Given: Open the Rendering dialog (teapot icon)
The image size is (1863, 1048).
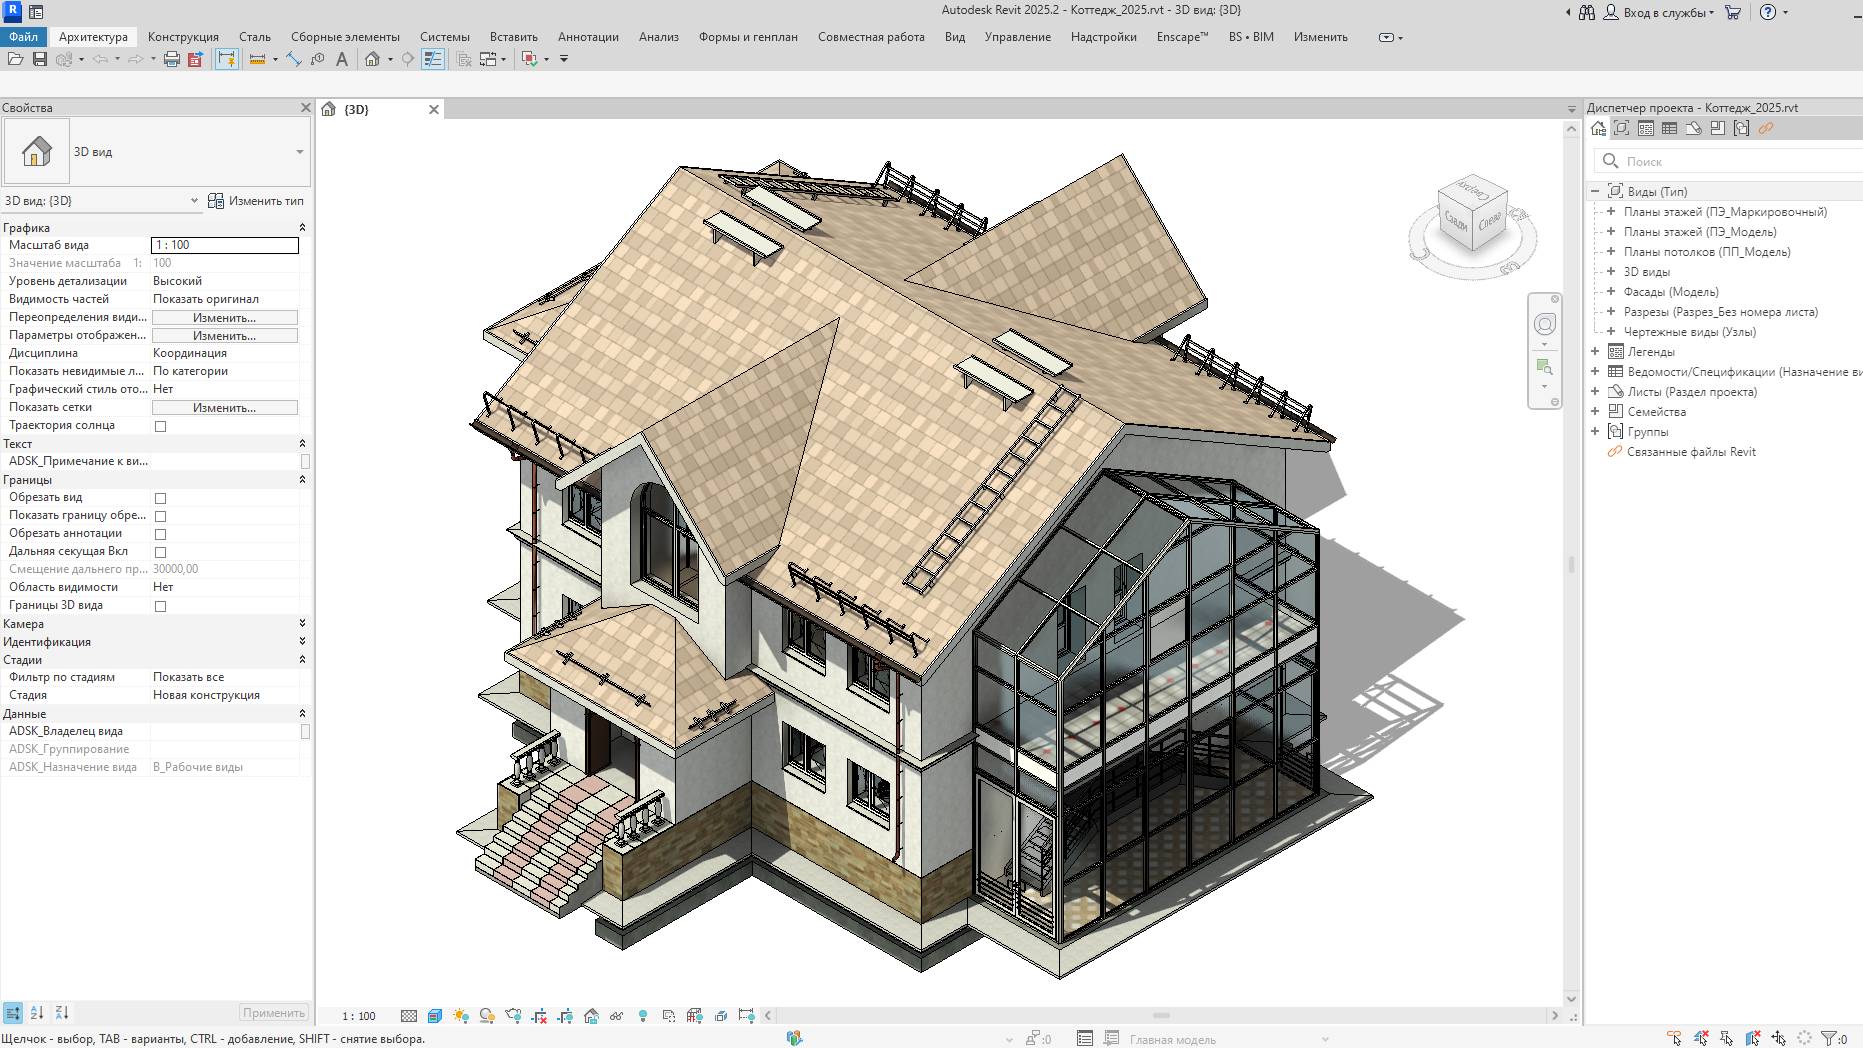Looking at the screenshot, I should click(x=512, y=1016).
